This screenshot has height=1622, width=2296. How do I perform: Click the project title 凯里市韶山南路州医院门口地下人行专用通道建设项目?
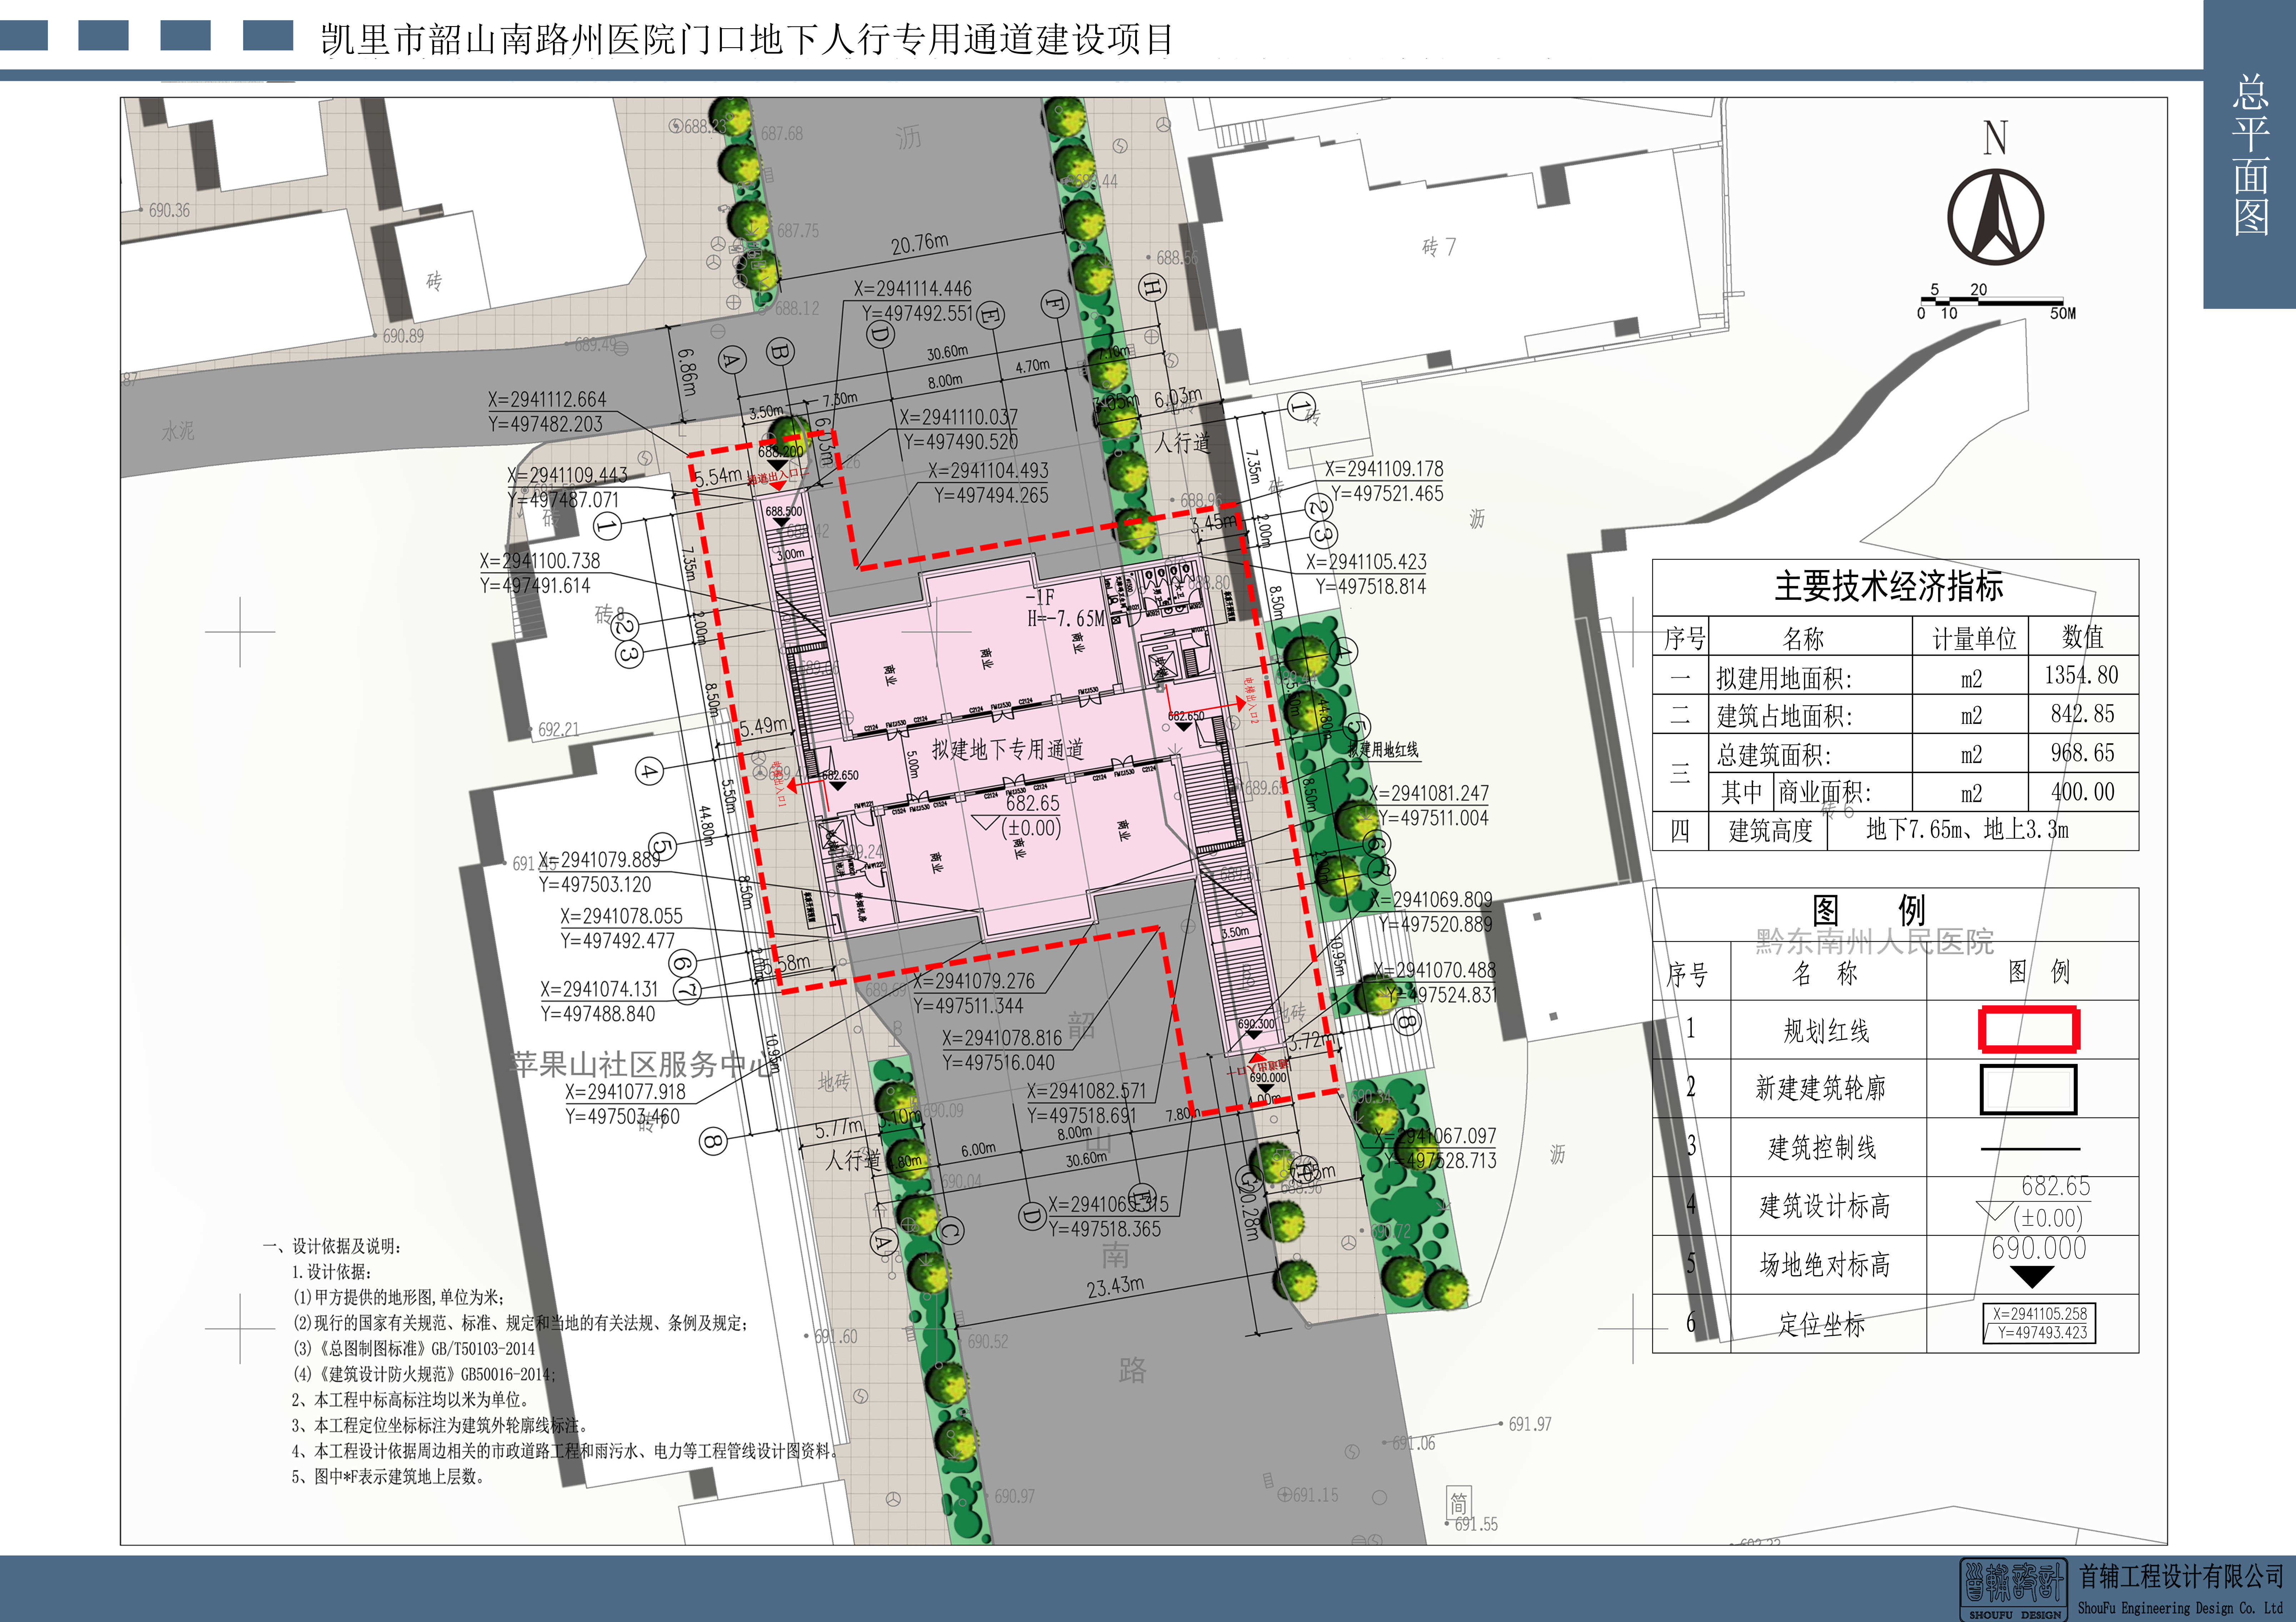coord(747,40)
